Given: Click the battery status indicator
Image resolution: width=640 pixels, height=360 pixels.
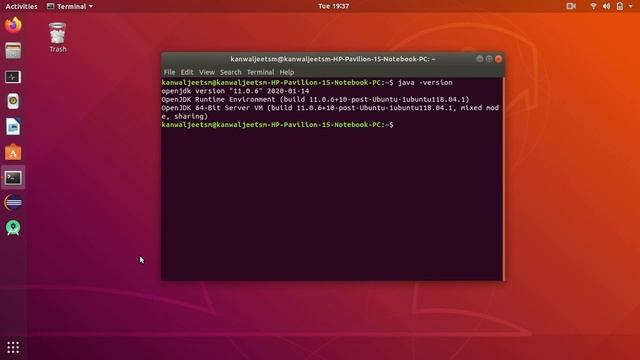Looking at the screenshot, I should 620,6.
